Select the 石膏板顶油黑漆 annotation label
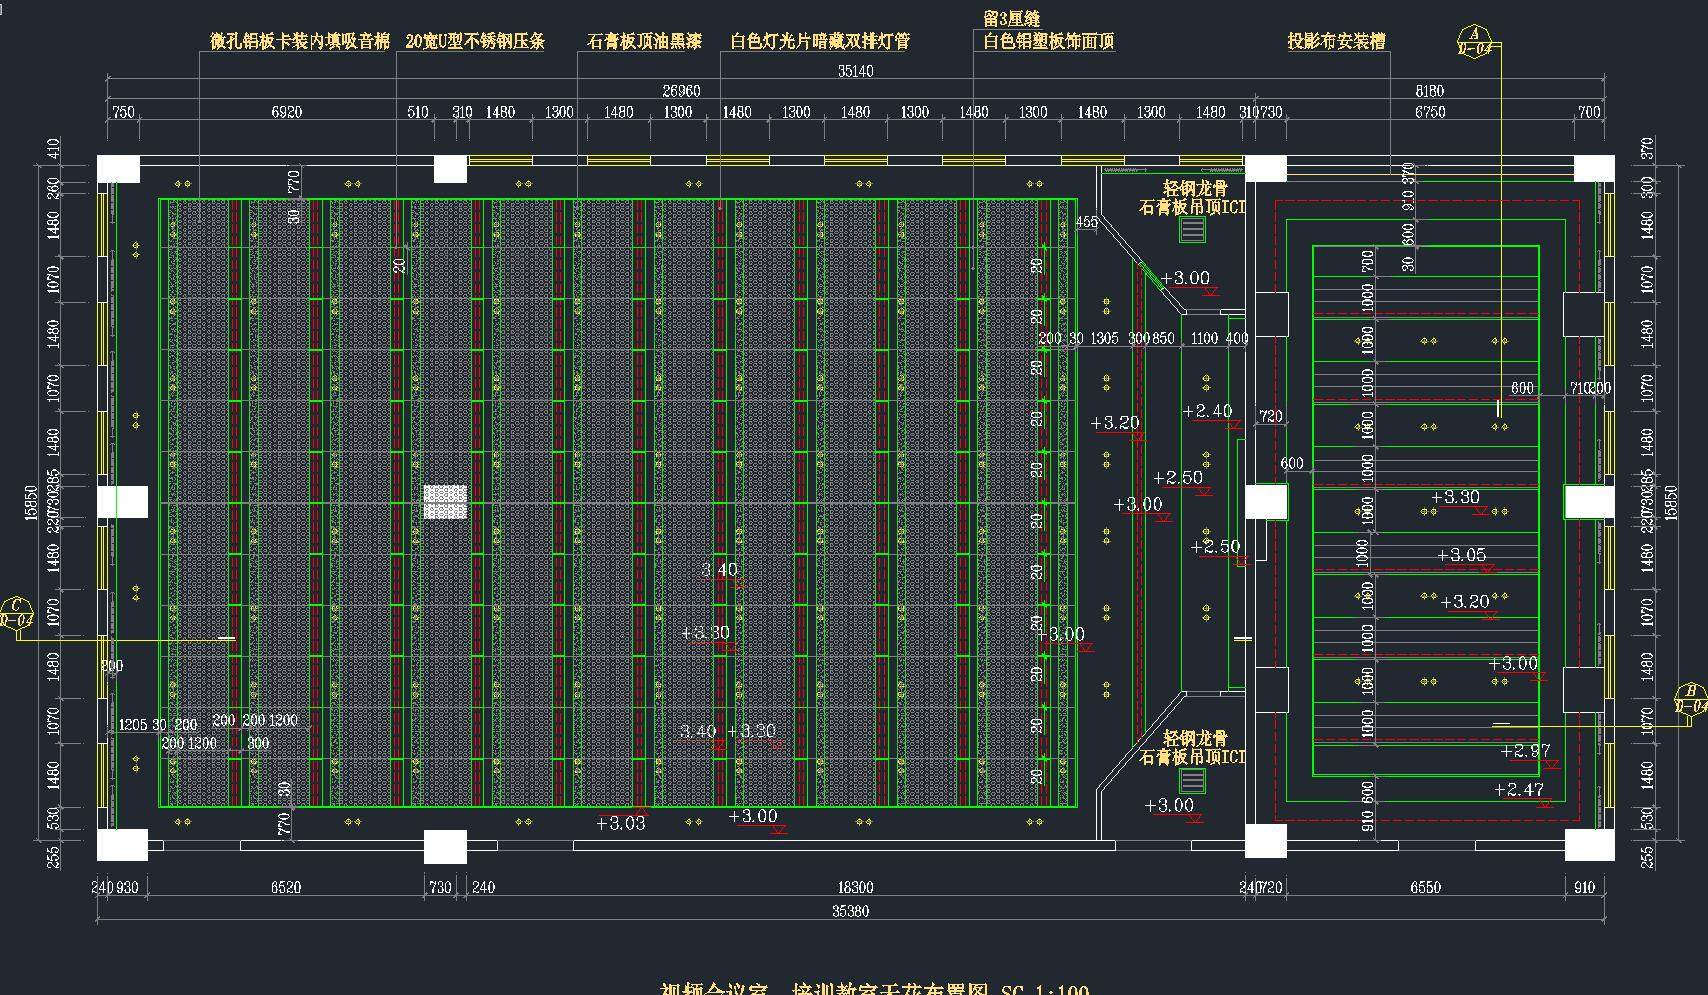The height and width of the screenshot is (995, 1708). point(644,42)
